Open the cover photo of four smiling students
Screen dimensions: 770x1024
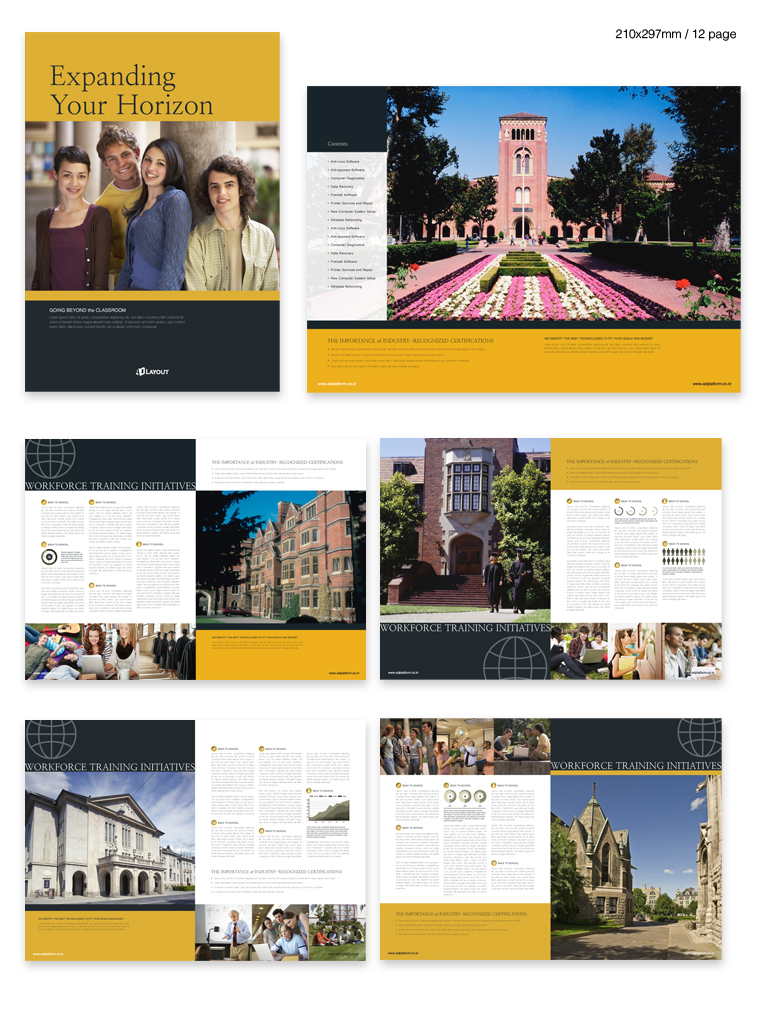[x=152, y=206]
